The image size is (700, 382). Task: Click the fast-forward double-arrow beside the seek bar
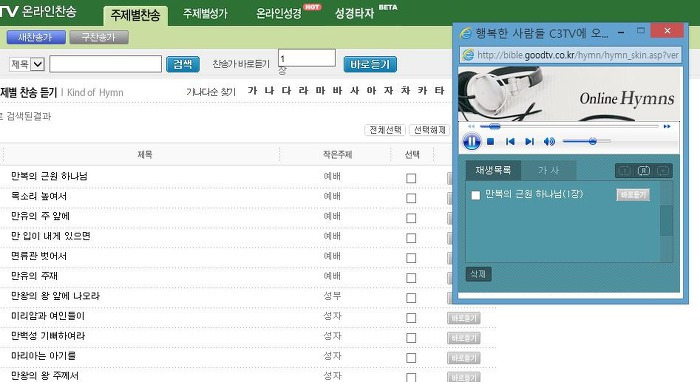(667, 127)
